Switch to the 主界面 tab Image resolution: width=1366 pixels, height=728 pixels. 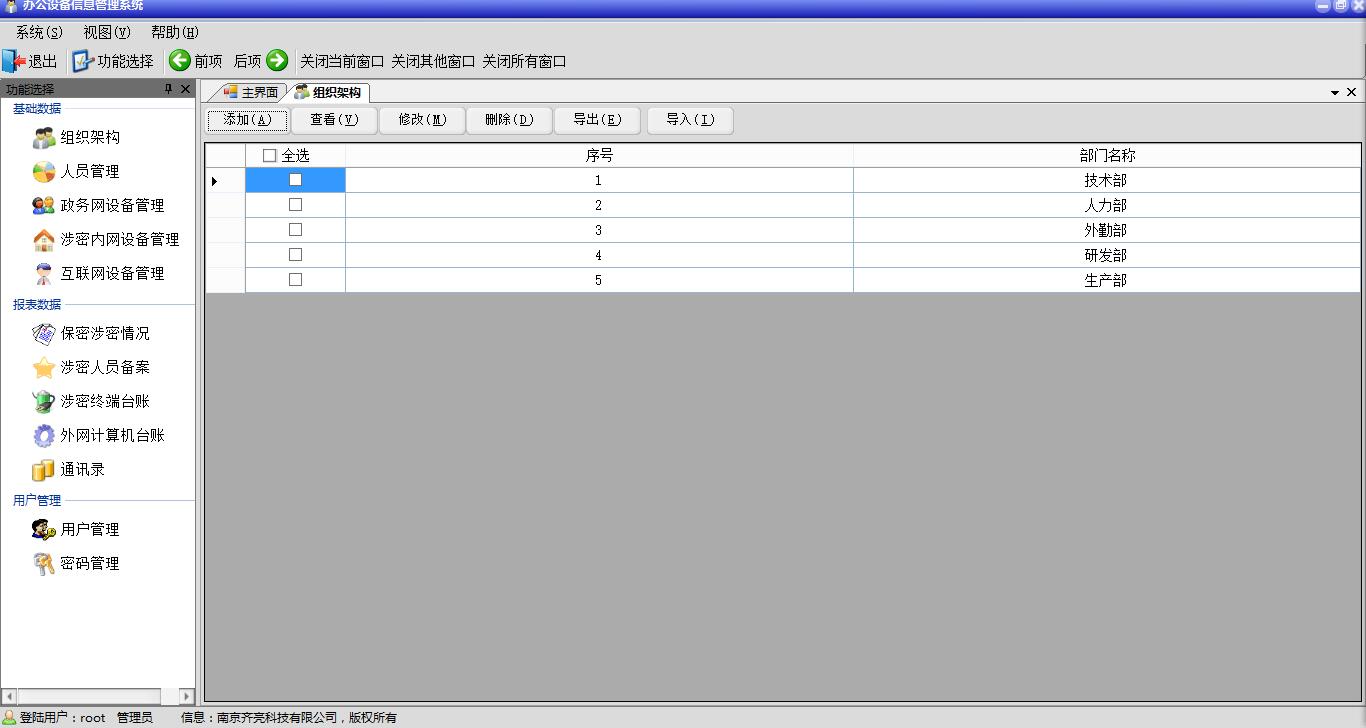[x=251, y=93]
